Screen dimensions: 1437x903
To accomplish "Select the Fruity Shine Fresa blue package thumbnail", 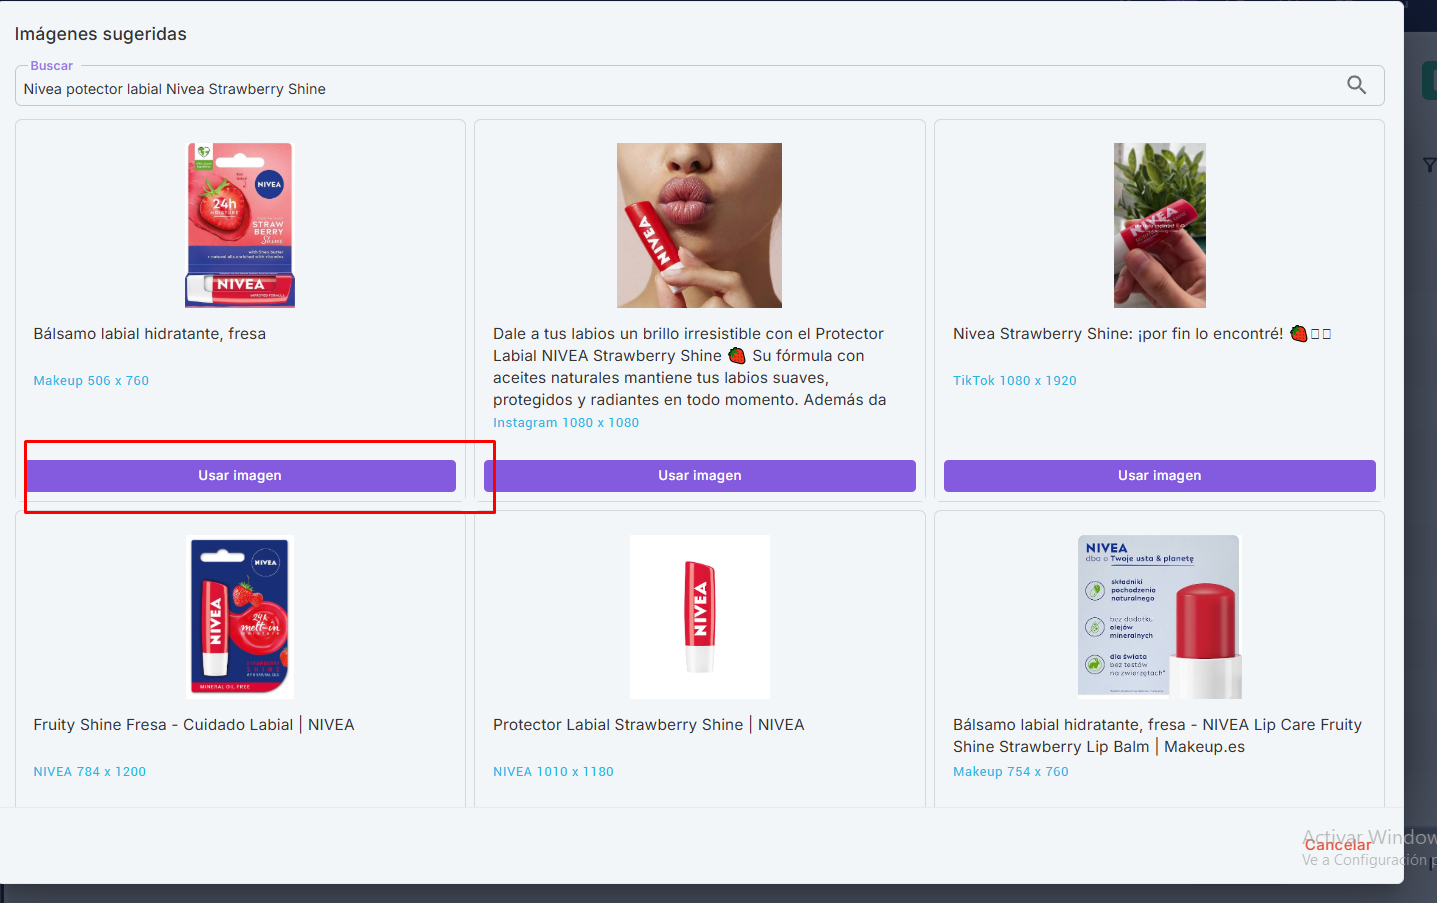I will pos(240,616).
